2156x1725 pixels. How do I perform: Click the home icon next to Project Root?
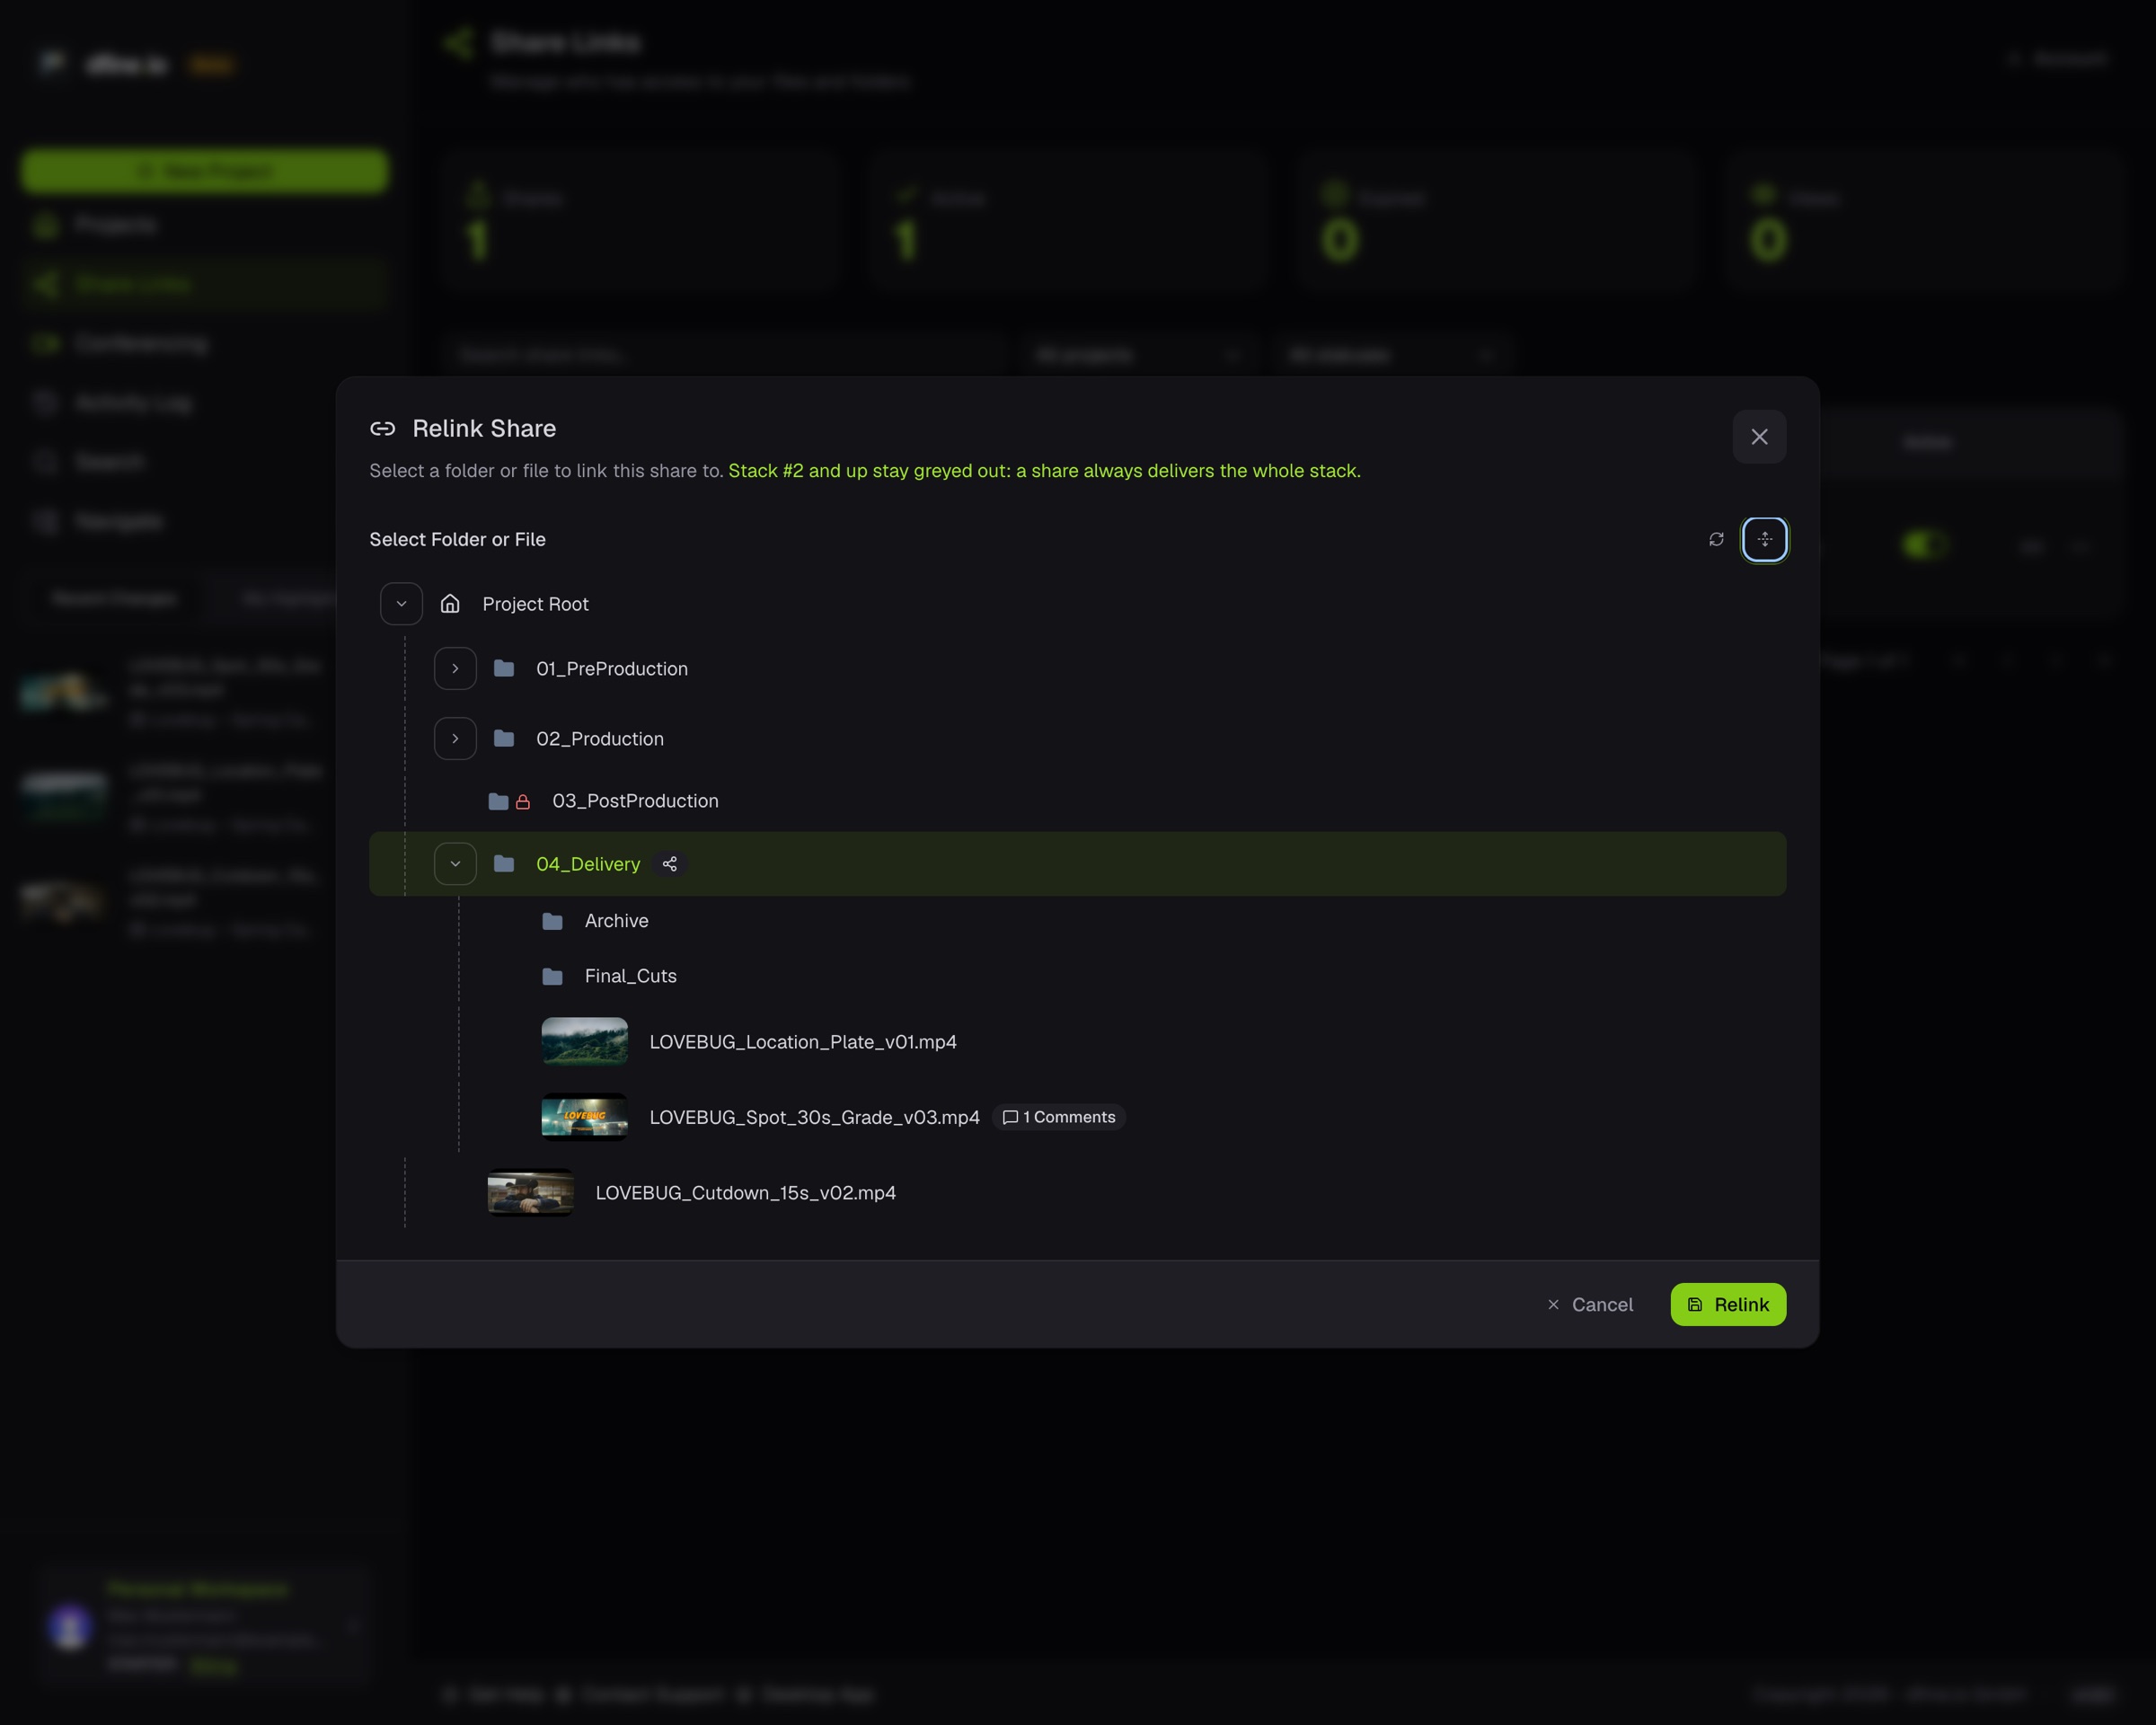click(x=450, y=603)
